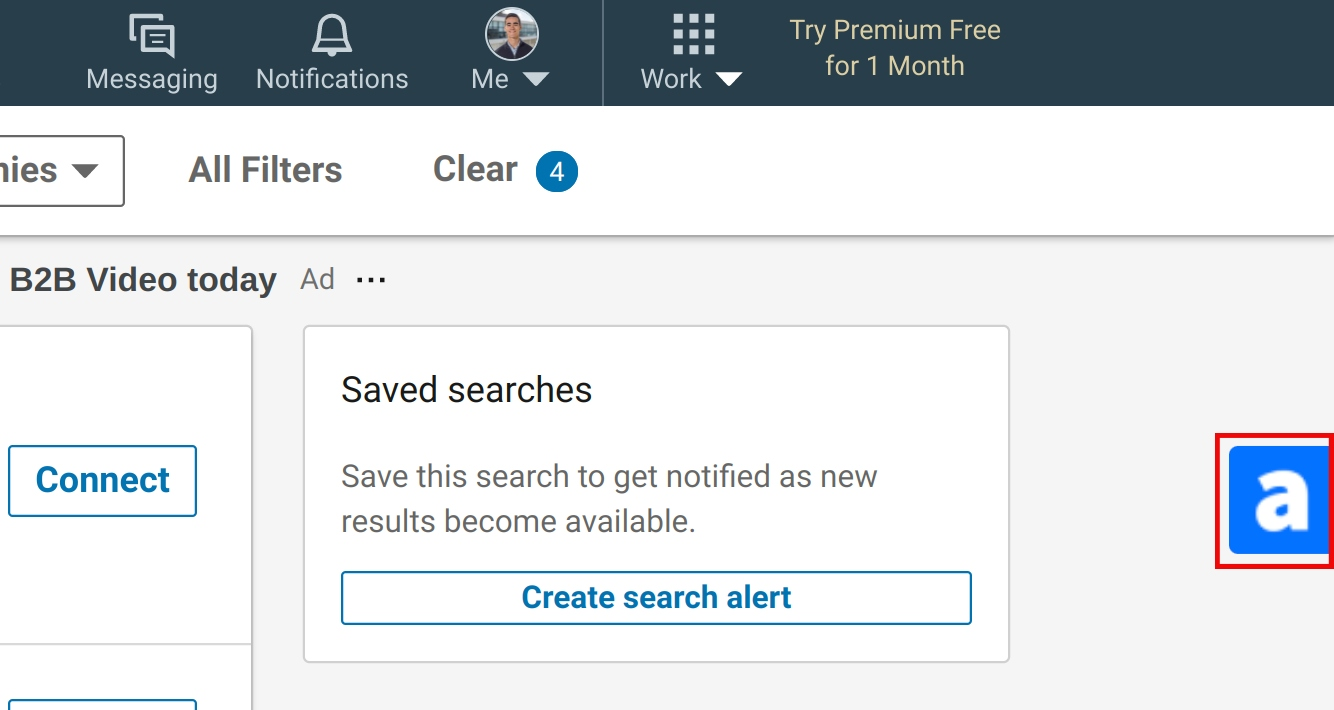Image resolution: width=1334 pixels, height=710 pixels.
Task: Open the All Filters panel
Action: point(265,170)
